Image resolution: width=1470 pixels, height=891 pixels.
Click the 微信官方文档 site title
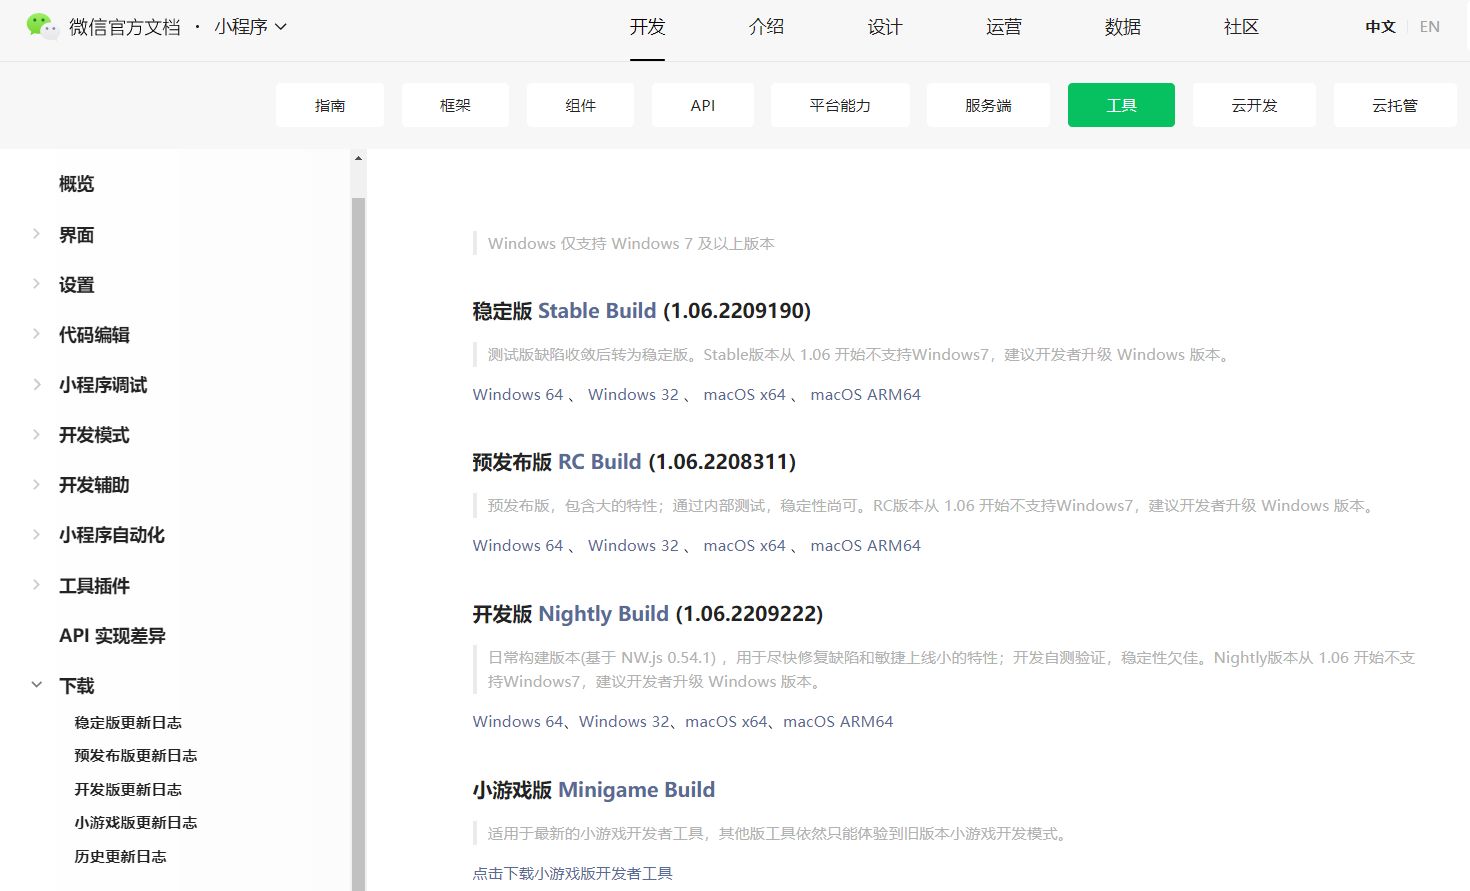(x=125, y=27)
